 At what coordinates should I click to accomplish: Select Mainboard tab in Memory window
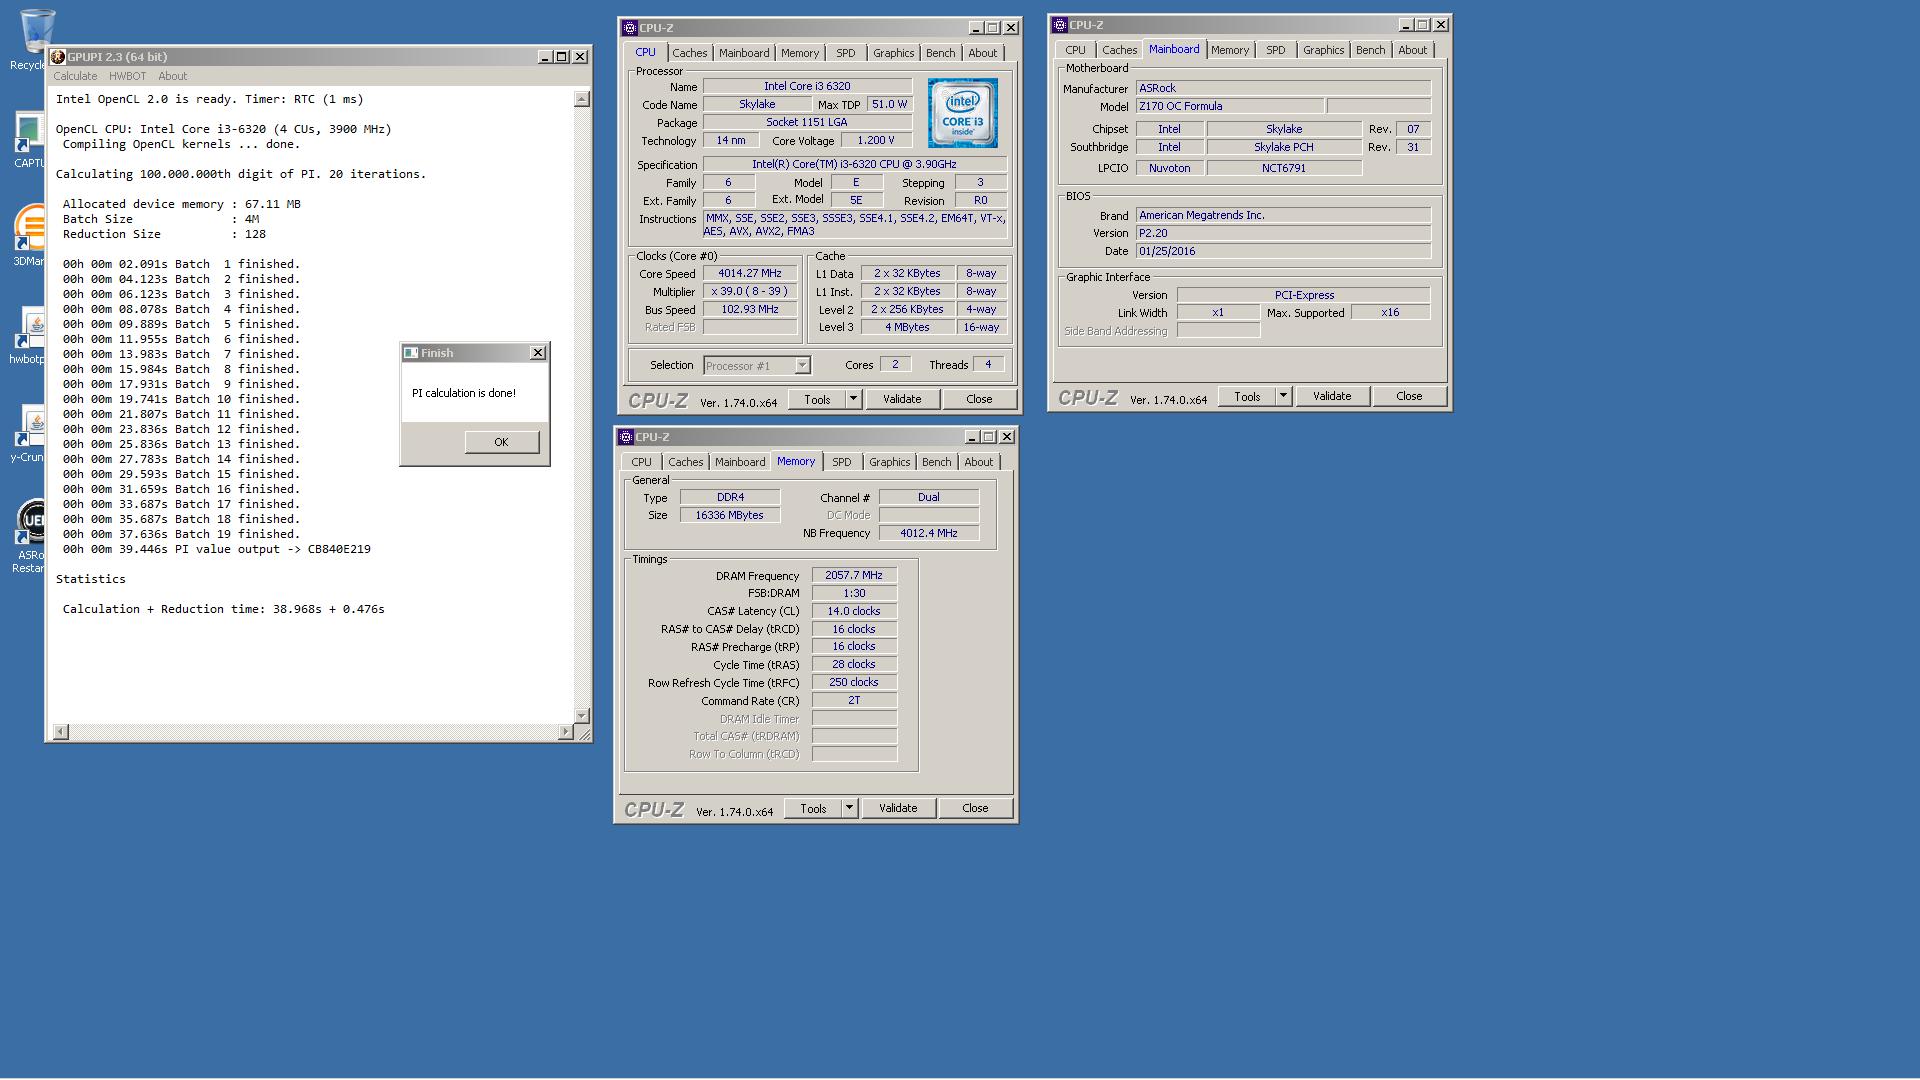tap(740, 462)
